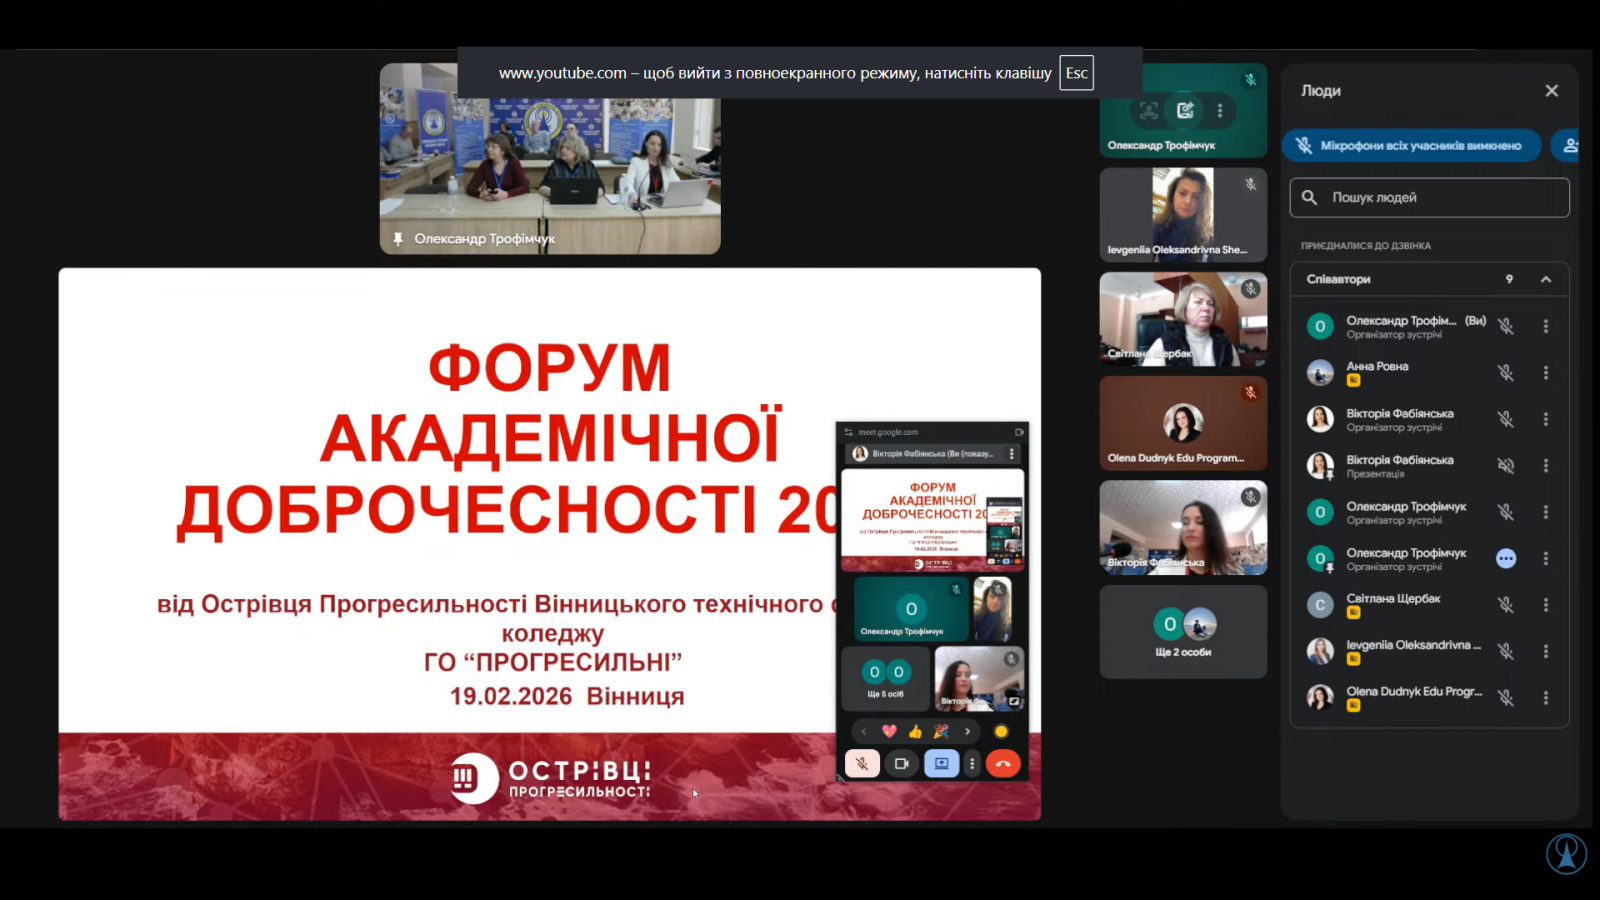Toggle microphone for Olena Dudnyk in list

tap(1505, 698)
